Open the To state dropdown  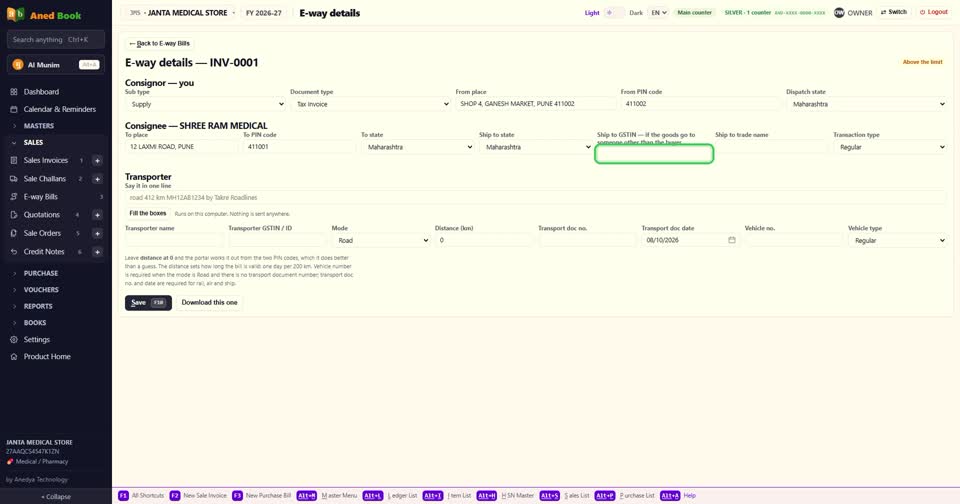[418, 147]
